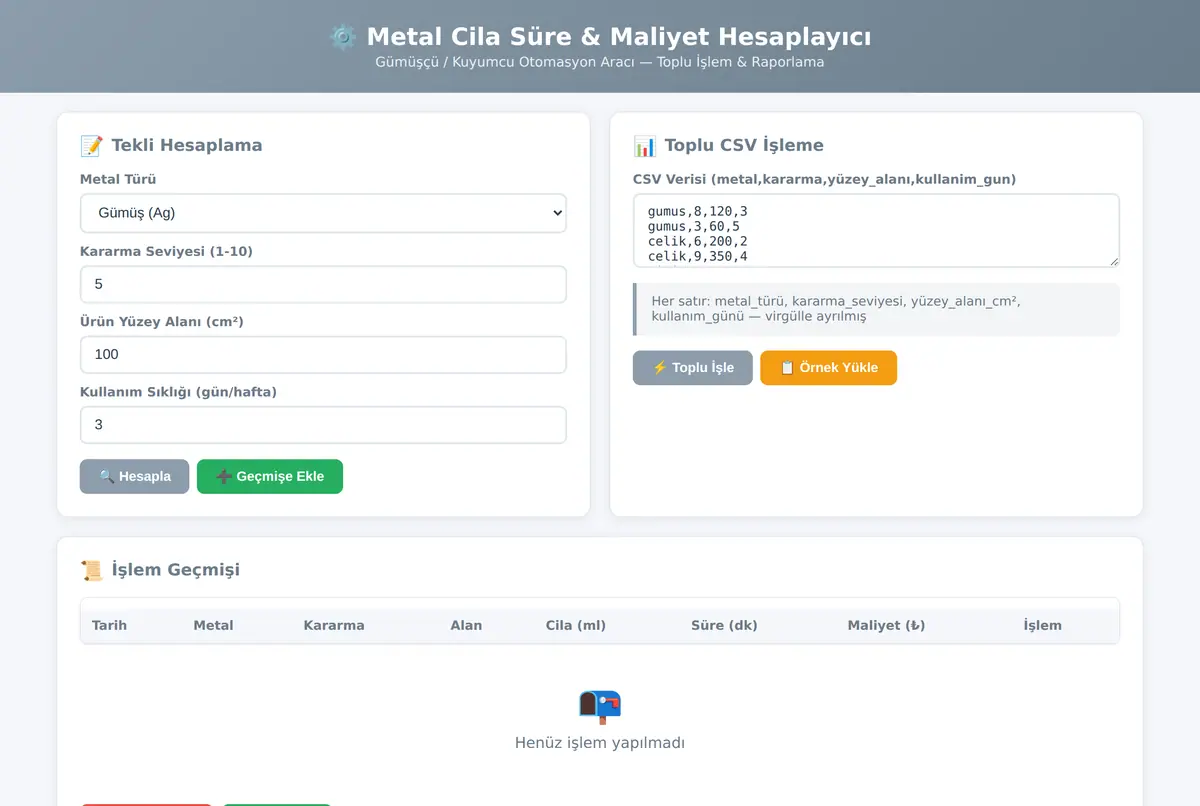
Task: Click inside the CSV Verisi textarea
Action: [876, 231]
